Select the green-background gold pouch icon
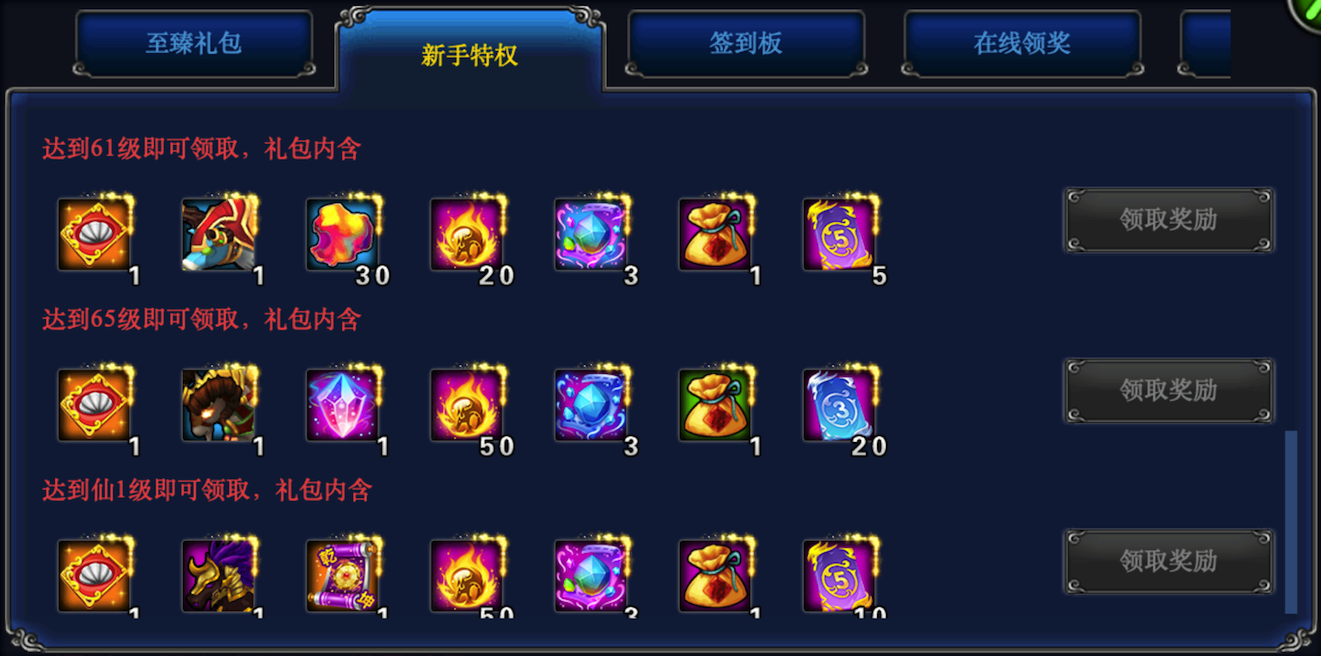The height and width of the screenshot is (656, 1321). point(716,405)
